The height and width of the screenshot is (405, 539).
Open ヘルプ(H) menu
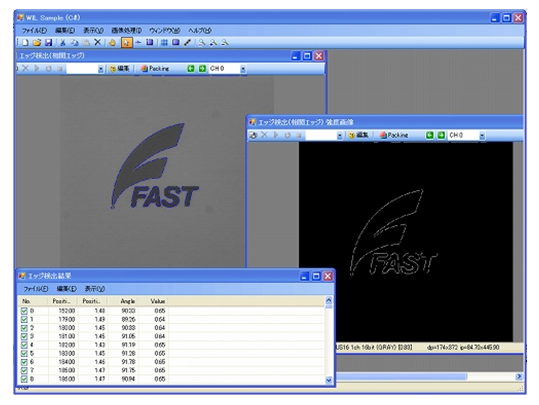(x=199, y=31)
